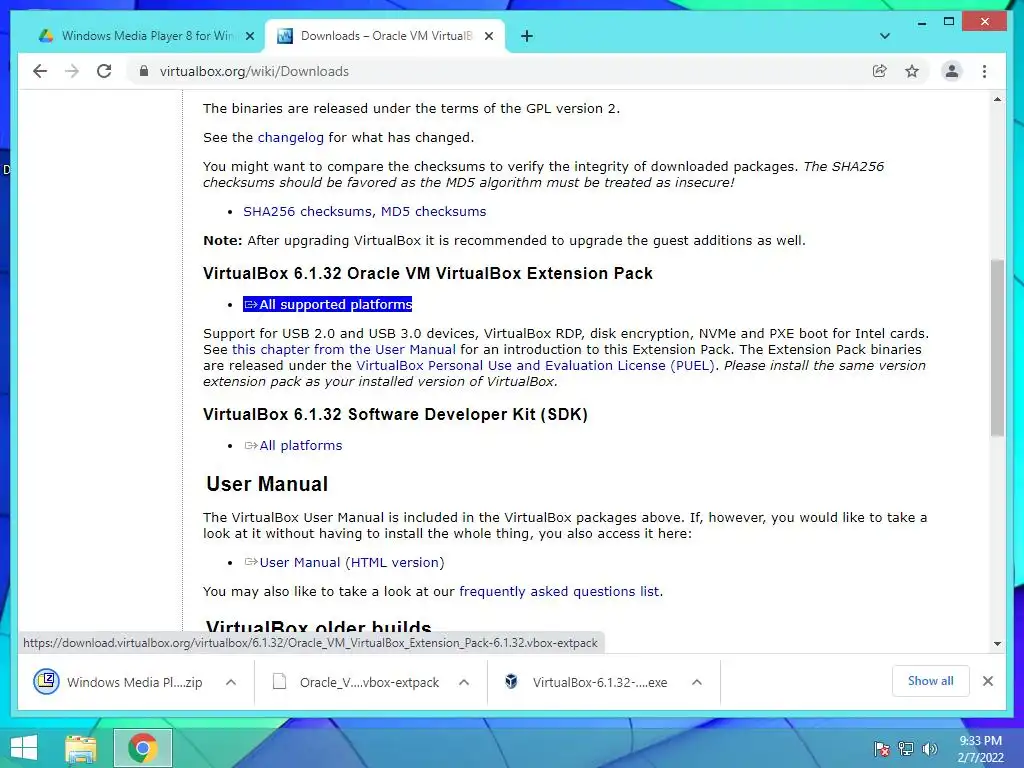Screen dimensions: 1024x768
Task: Open the Windows Start menu
Action: pyautogui.click(x=24, y=748)
